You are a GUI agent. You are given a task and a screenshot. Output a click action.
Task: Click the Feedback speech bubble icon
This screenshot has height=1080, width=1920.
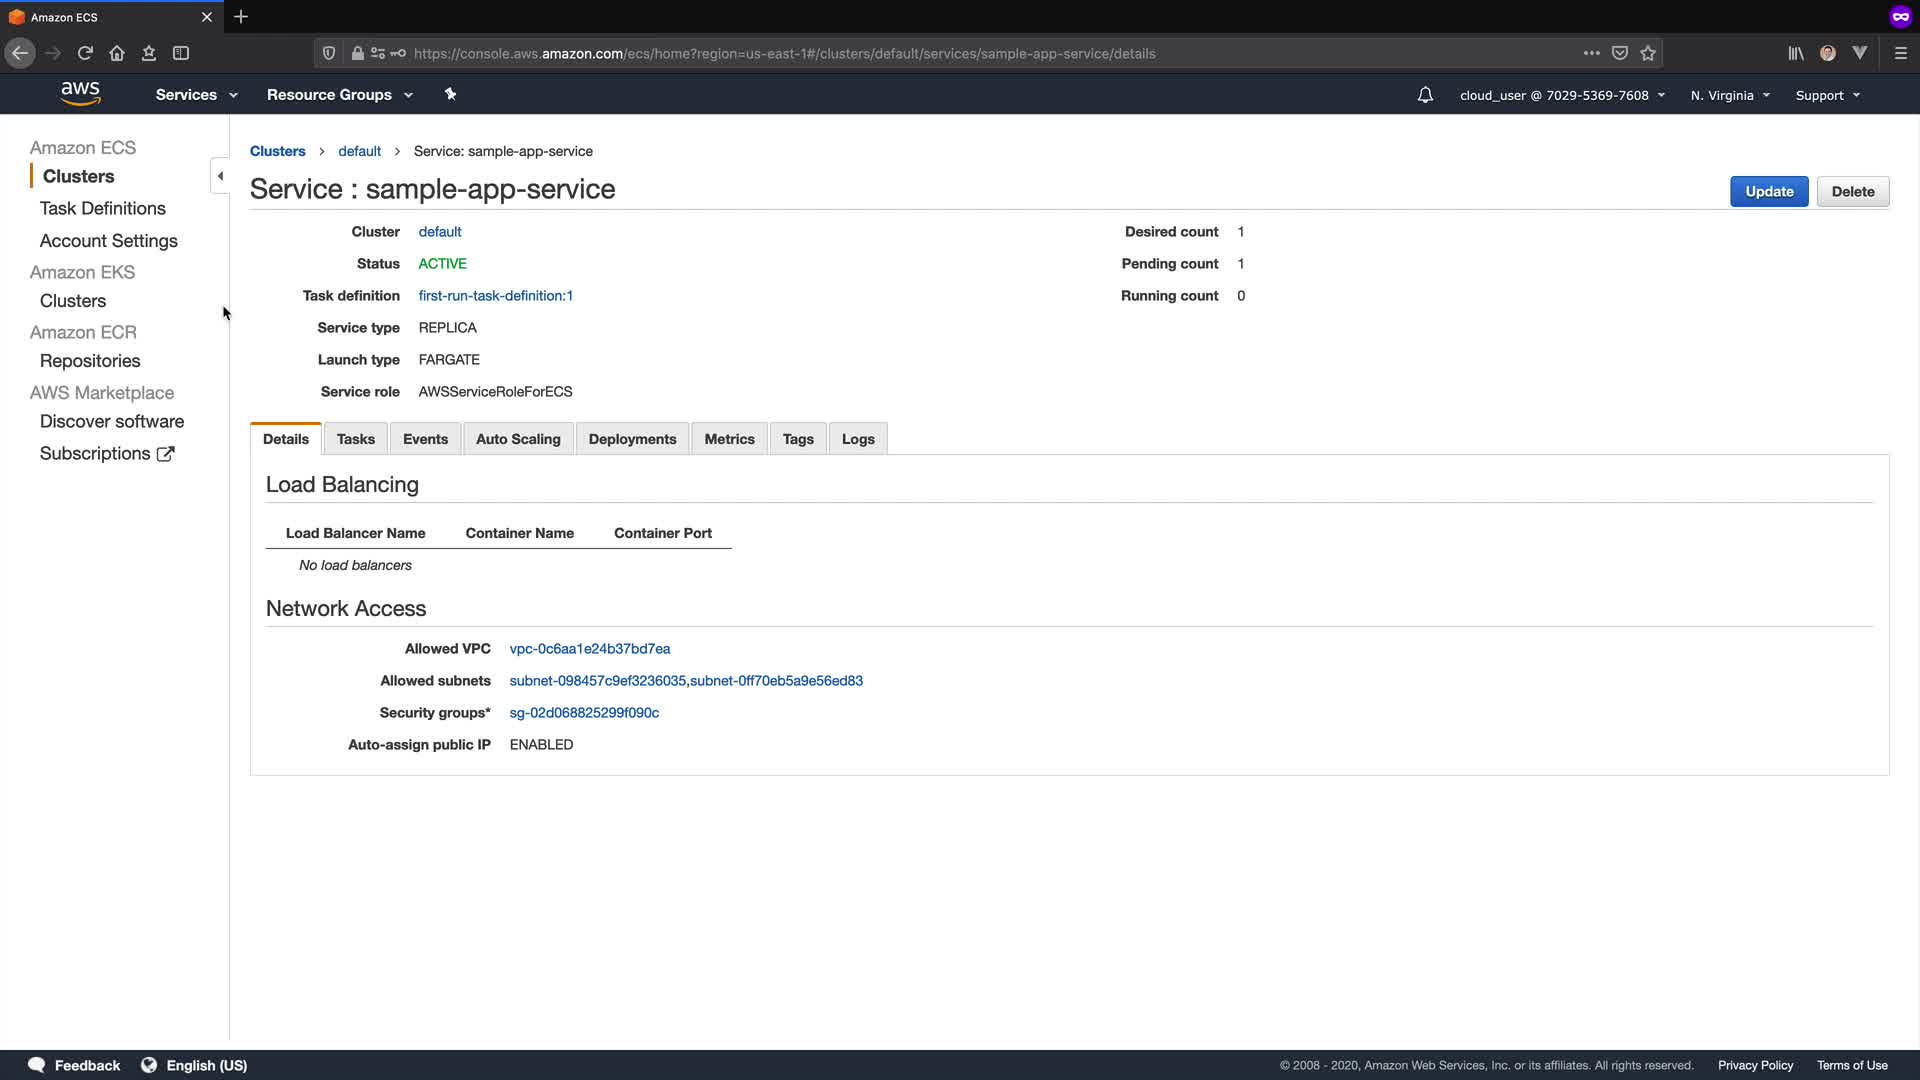coord(37,1065)
